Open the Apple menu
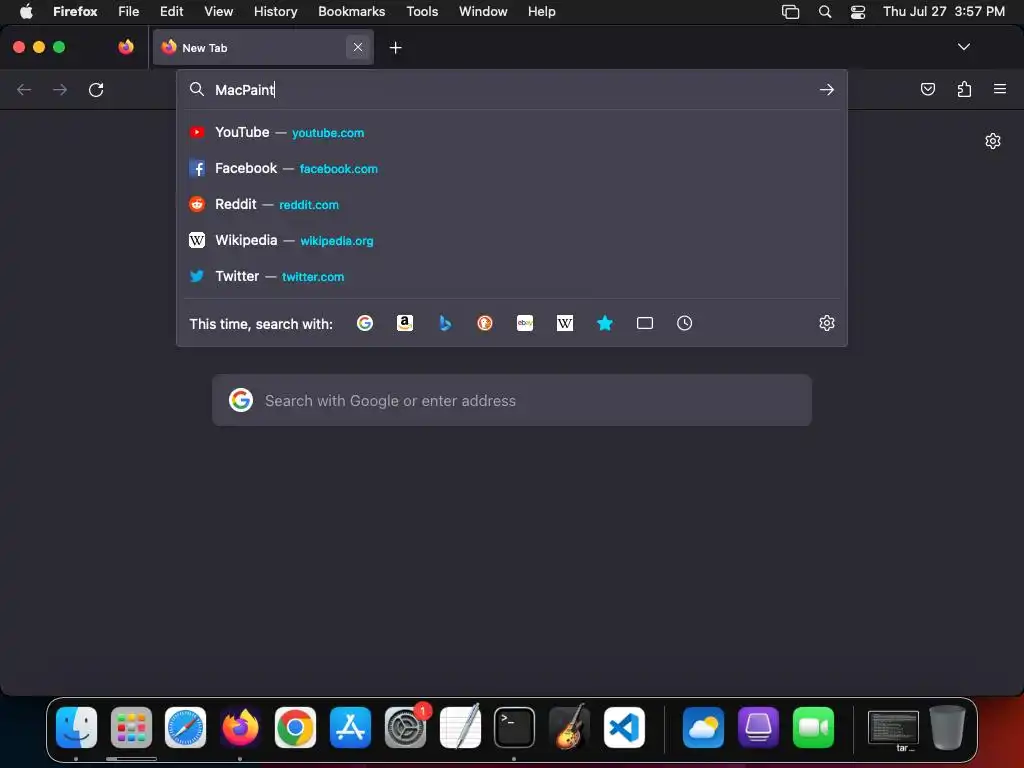Viewport: 1024px width, 768px height. 26,11
